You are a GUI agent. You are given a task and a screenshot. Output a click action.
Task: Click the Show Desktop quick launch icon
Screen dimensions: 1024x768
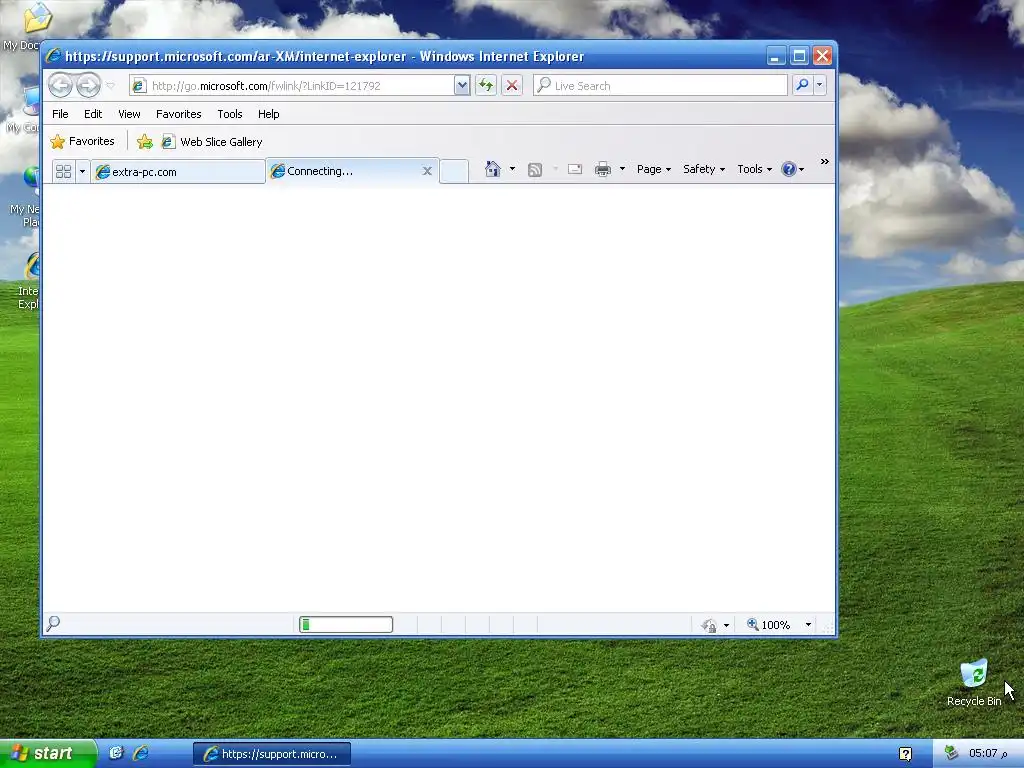pyautogui.click(x=116, y=753)
